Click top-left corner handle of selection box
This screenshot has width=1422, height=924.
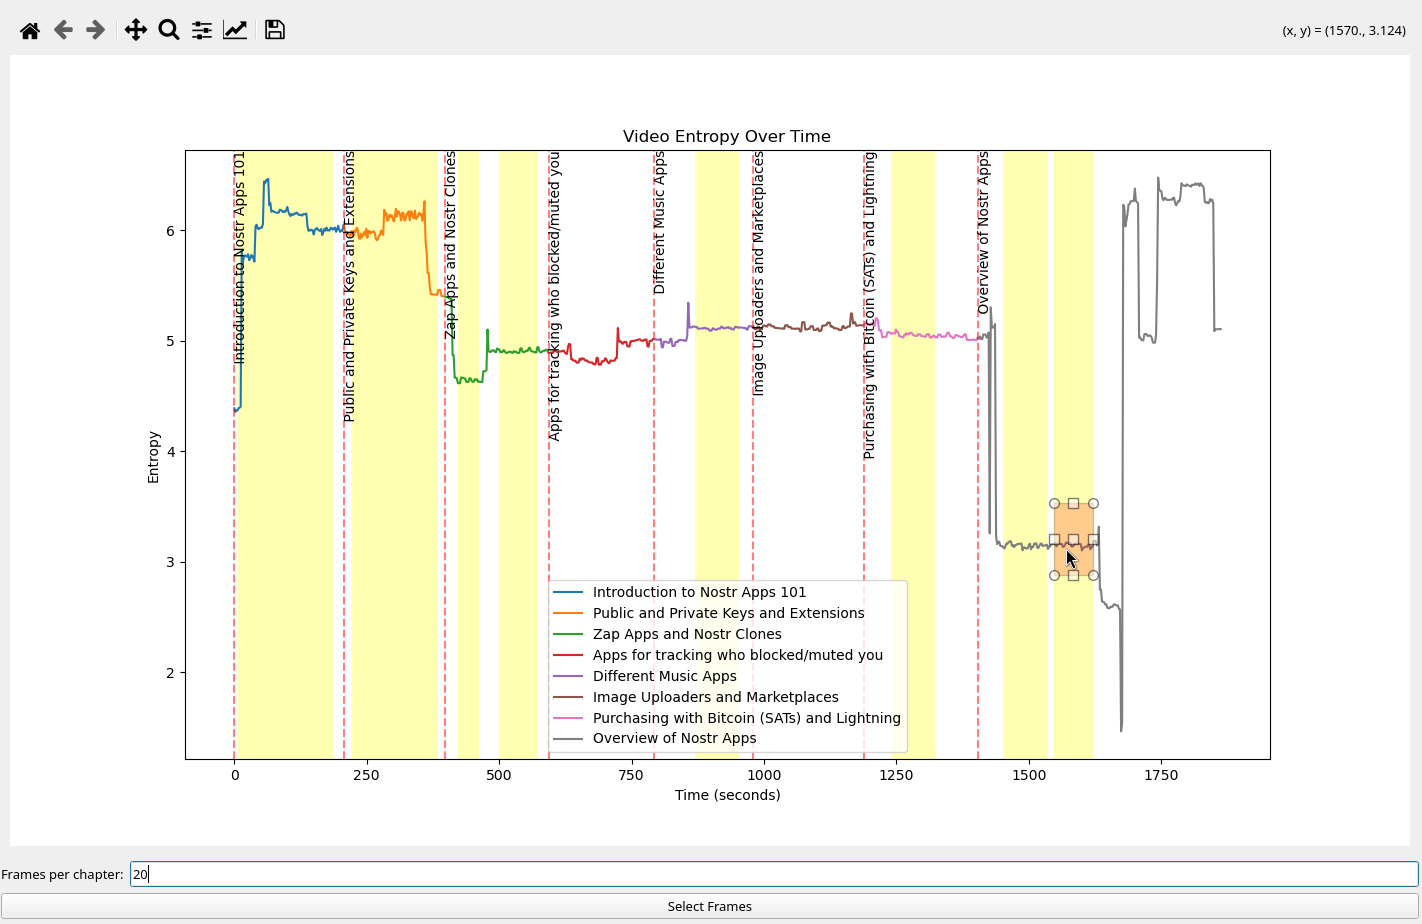pyautogui.click(x=1054, y=504)
